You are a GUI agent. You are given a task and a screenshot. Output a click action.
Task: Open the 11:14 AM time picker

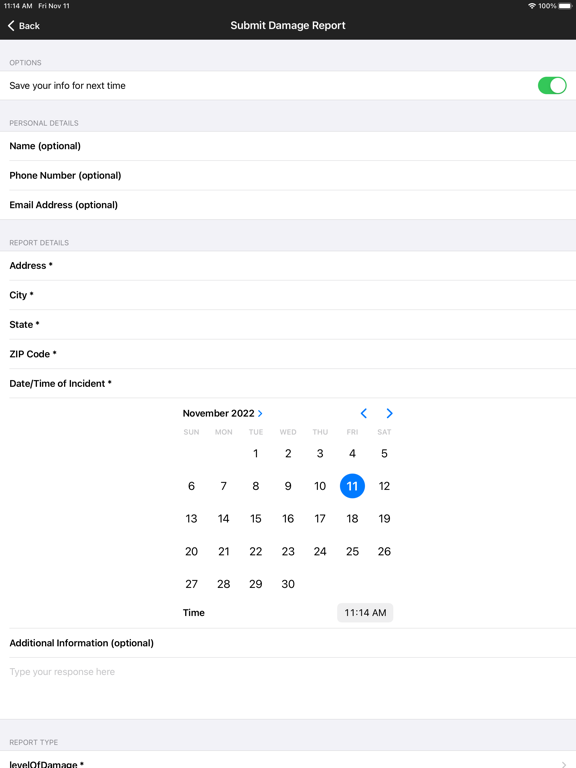(x=365, y=613)
